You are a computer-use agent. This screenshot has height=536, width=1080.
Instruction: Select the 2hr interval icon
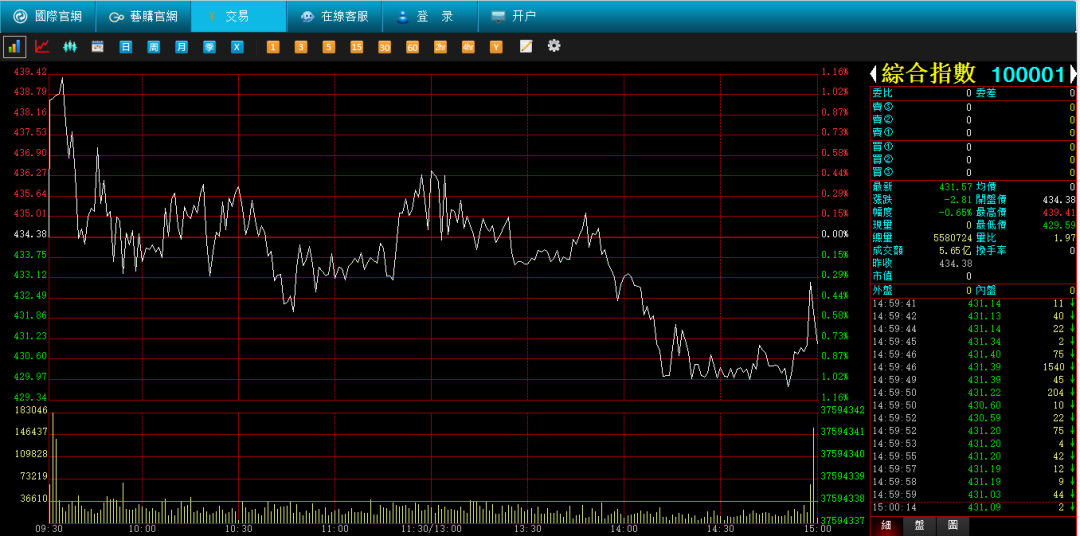tap(440, 47)
